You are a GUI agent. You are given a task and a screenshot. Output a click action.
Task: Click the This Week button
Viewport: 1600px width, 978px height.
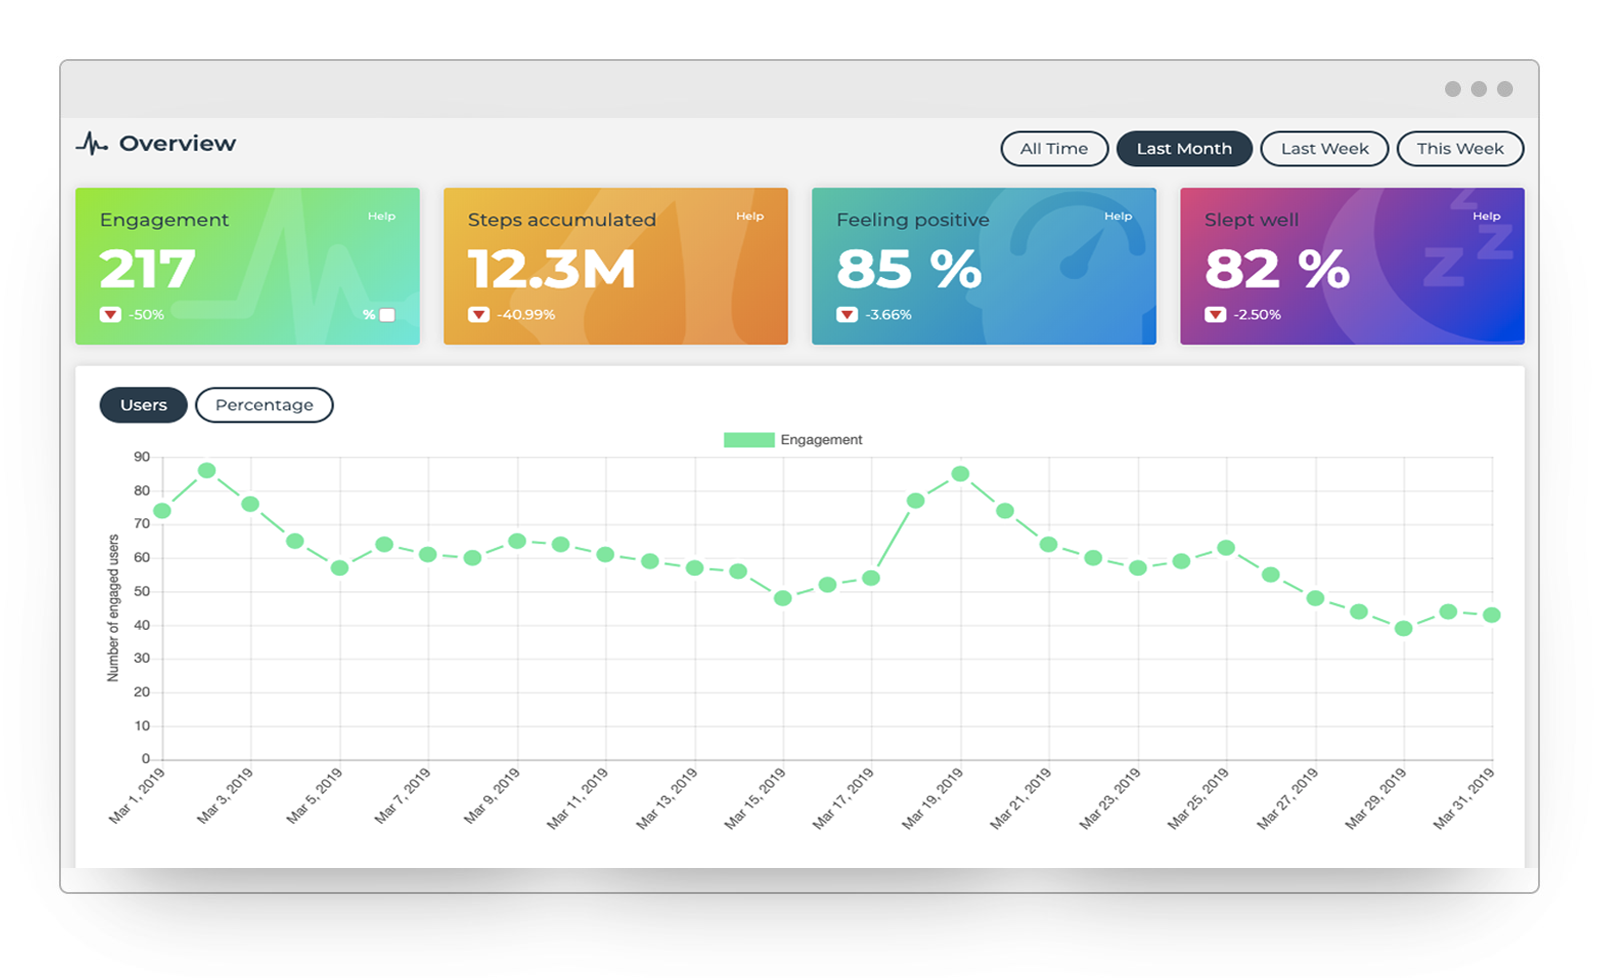1460,148
